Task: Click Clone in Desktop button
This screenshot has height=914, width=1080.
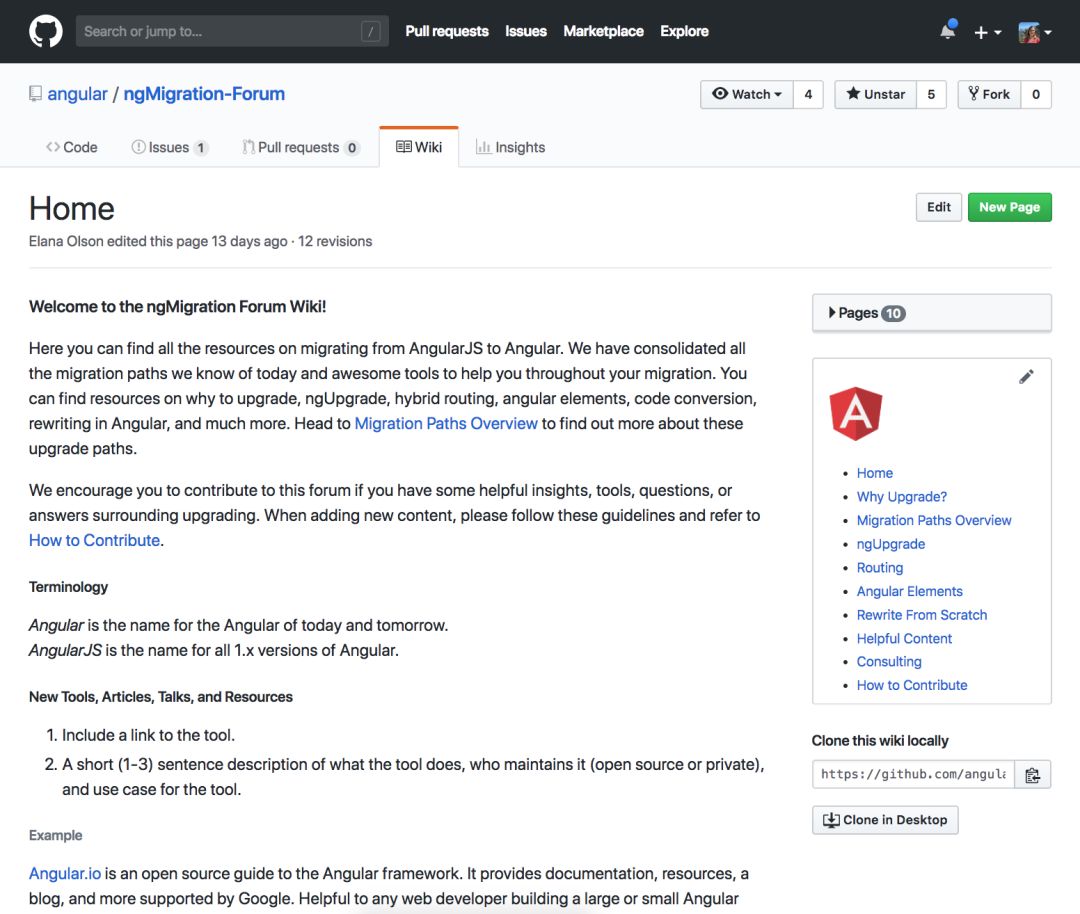Action: tap(885, 820)
